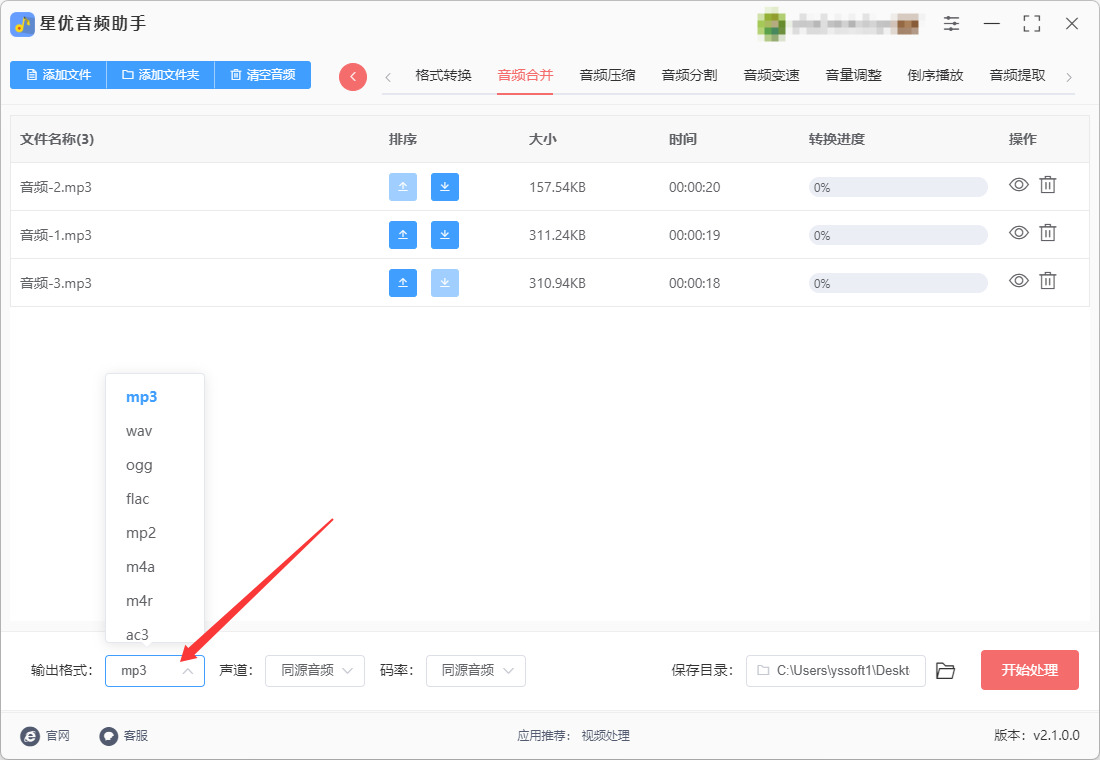Screen dimensions: 1100x760
Task: Switch to the 格式转换 tab
Action: click(x=443, y=75)
